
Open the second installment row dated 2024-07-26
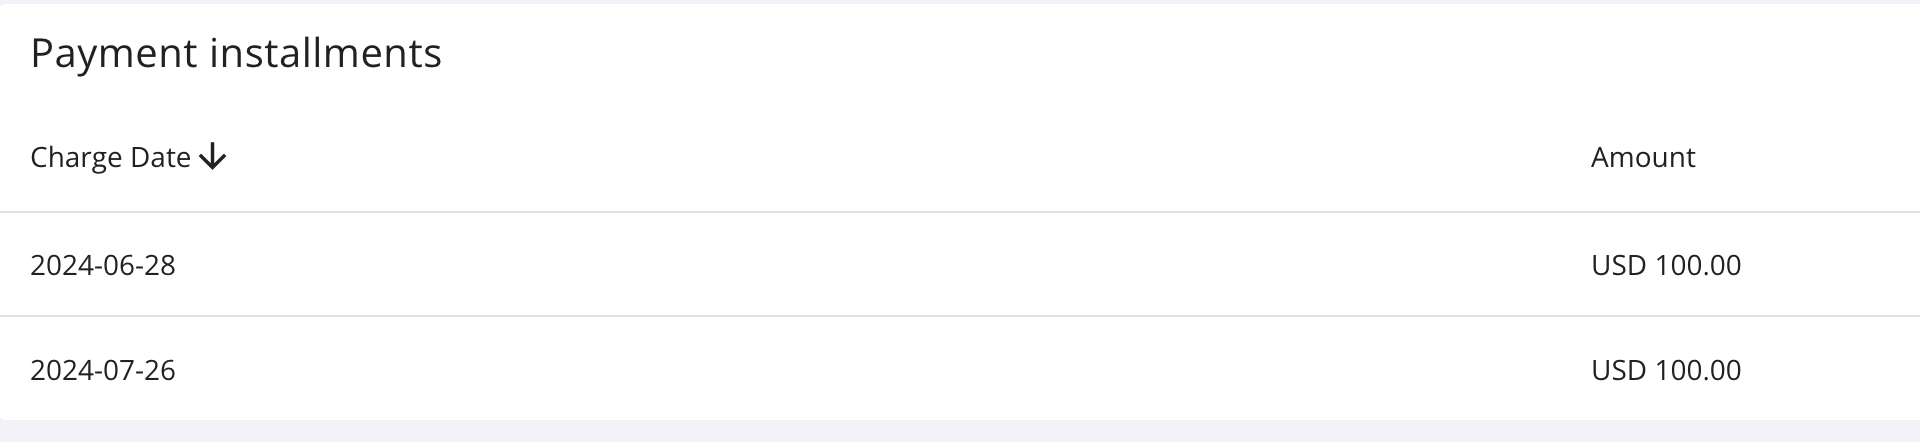[960, 370]
